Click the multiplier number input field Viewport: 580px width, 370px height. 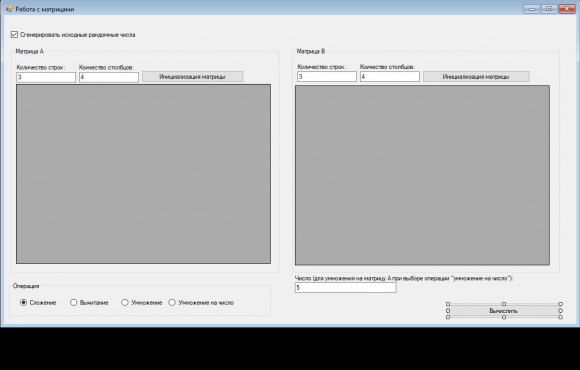pyautogui.click(x=345, y=287)
